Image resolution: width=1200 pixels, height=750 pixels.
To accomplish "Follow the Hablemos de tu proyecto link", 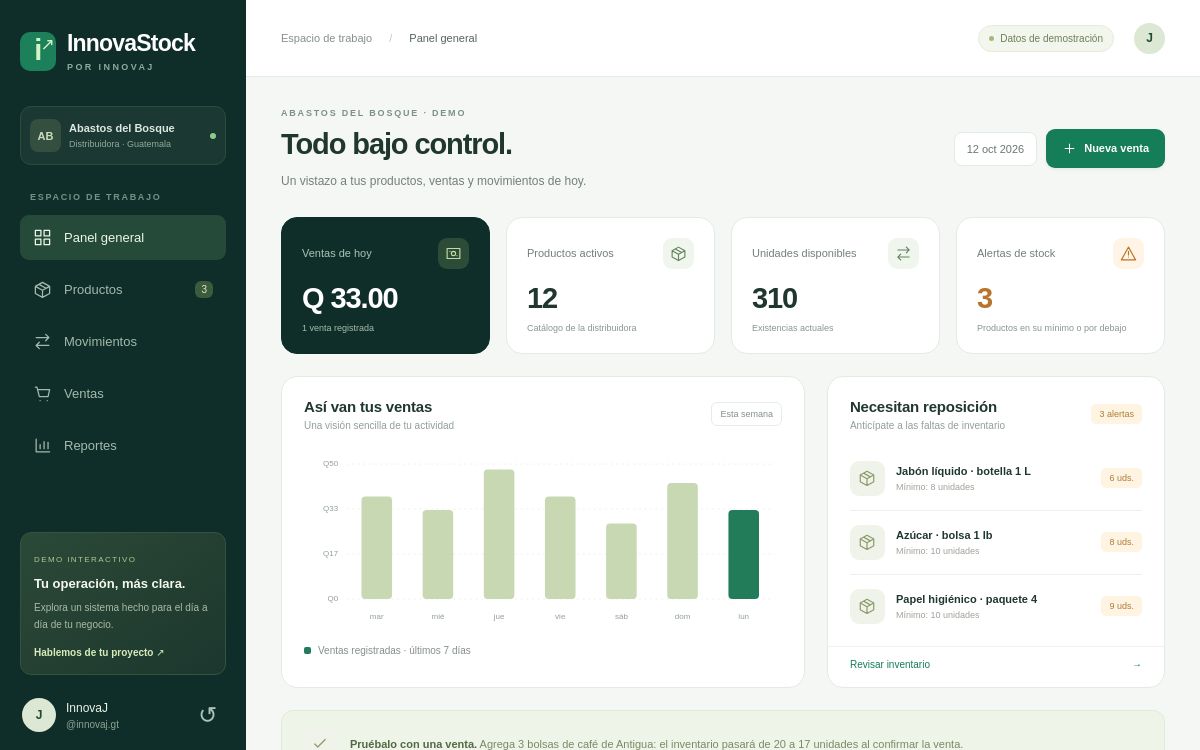I will pos(99,652).
